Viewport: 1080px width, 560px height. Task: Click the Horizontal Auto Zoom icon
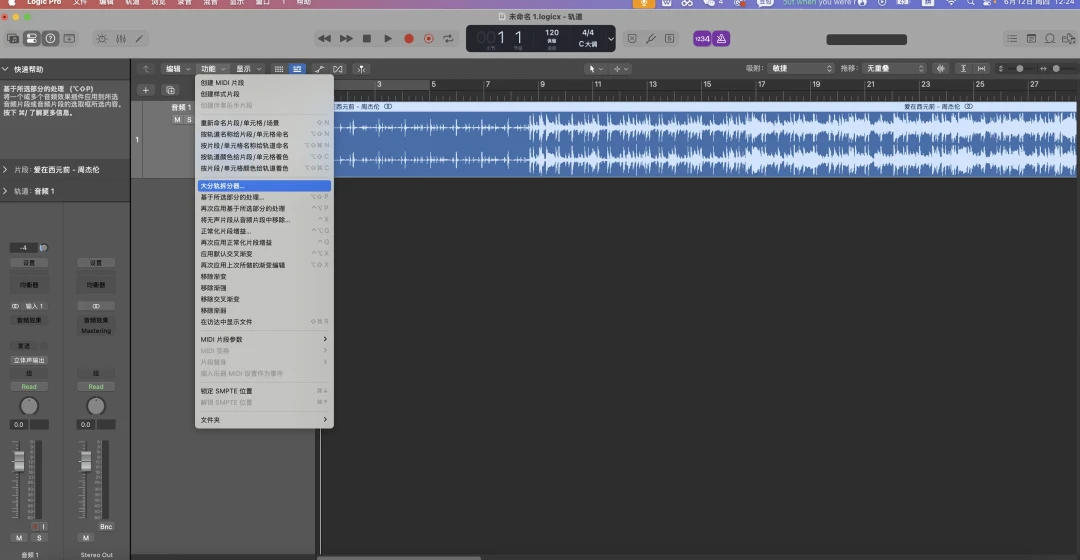[982, 69]
